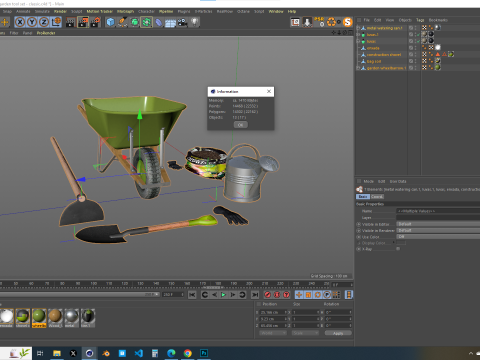Switch to Basic attribute tab
Screen dimensions: 480x360
pyautogui.click(x=363, y=197)
